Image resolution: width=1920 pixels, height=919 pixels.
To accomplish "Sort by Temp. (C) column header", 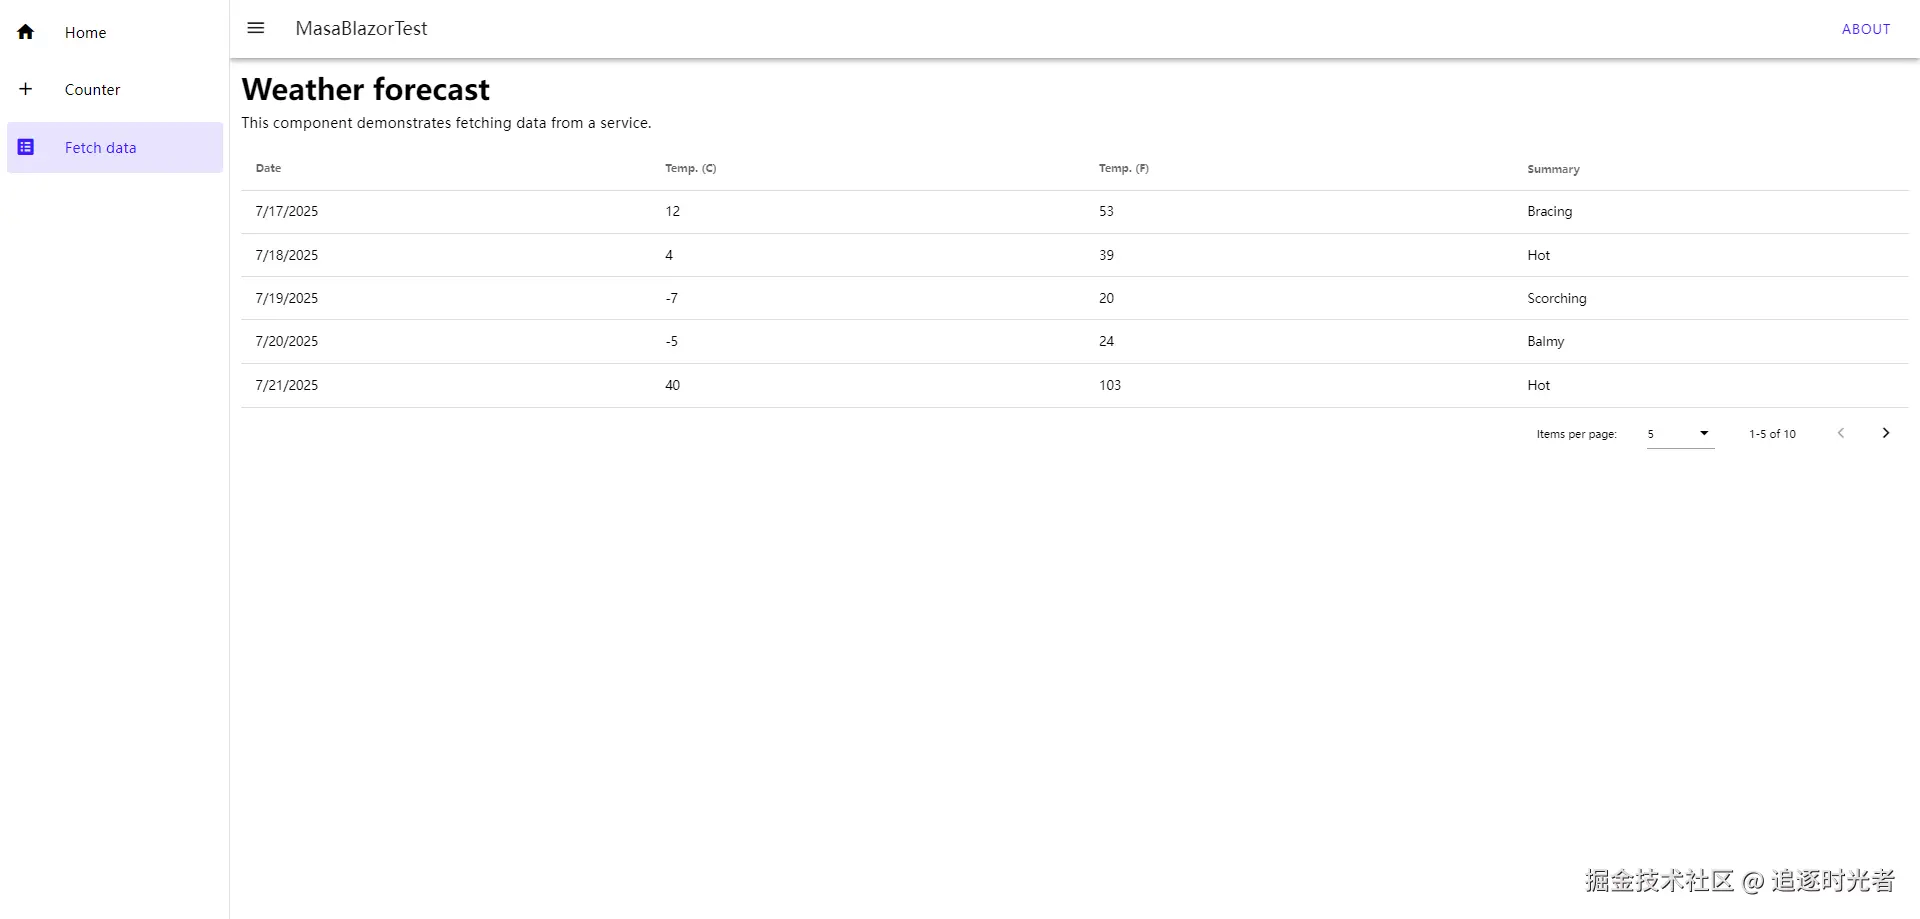I will (x=690, y=168).
